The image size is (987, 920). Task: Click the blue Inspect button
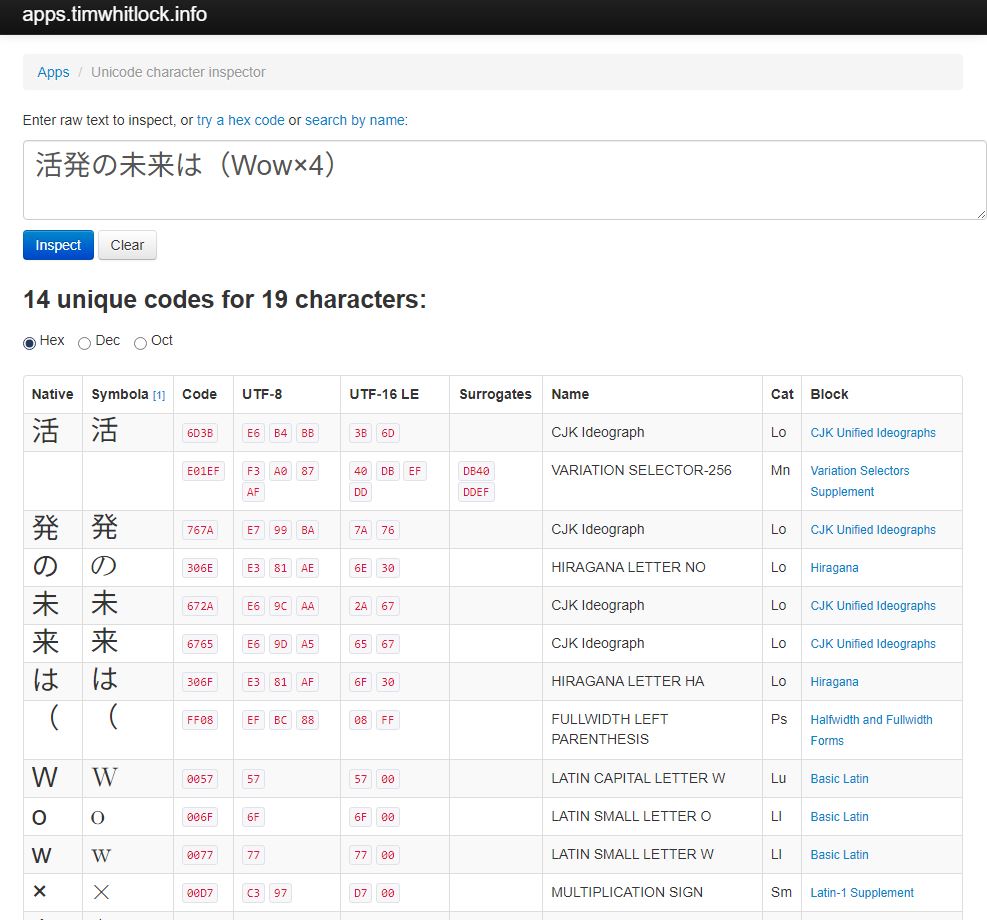58,245
